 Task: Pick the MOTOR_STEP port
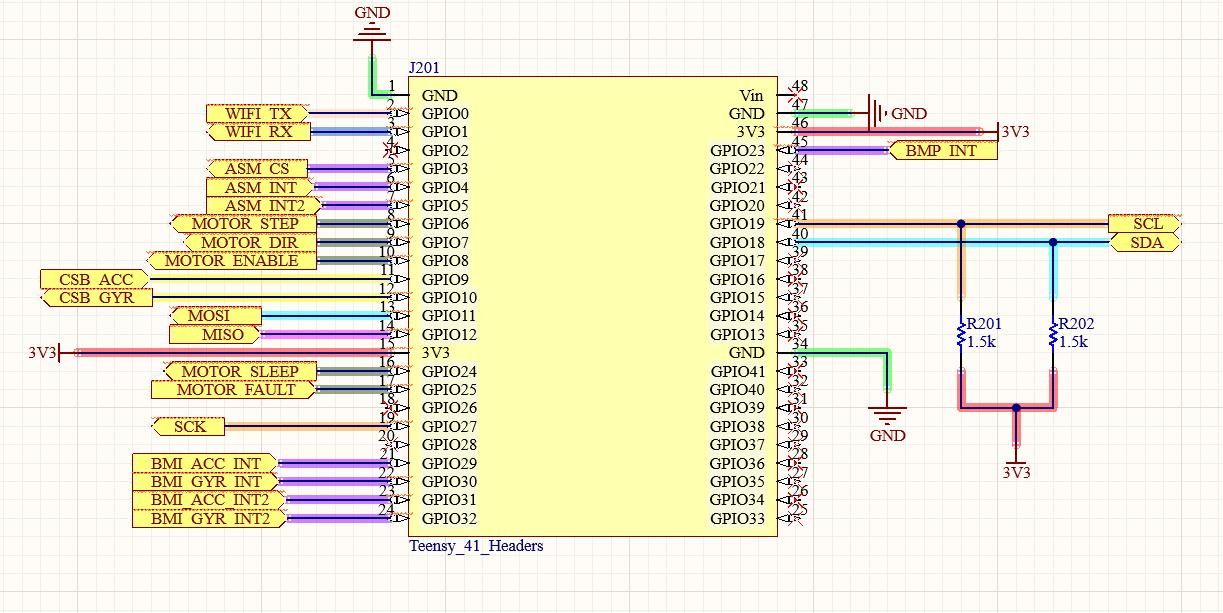click(243, 224)
